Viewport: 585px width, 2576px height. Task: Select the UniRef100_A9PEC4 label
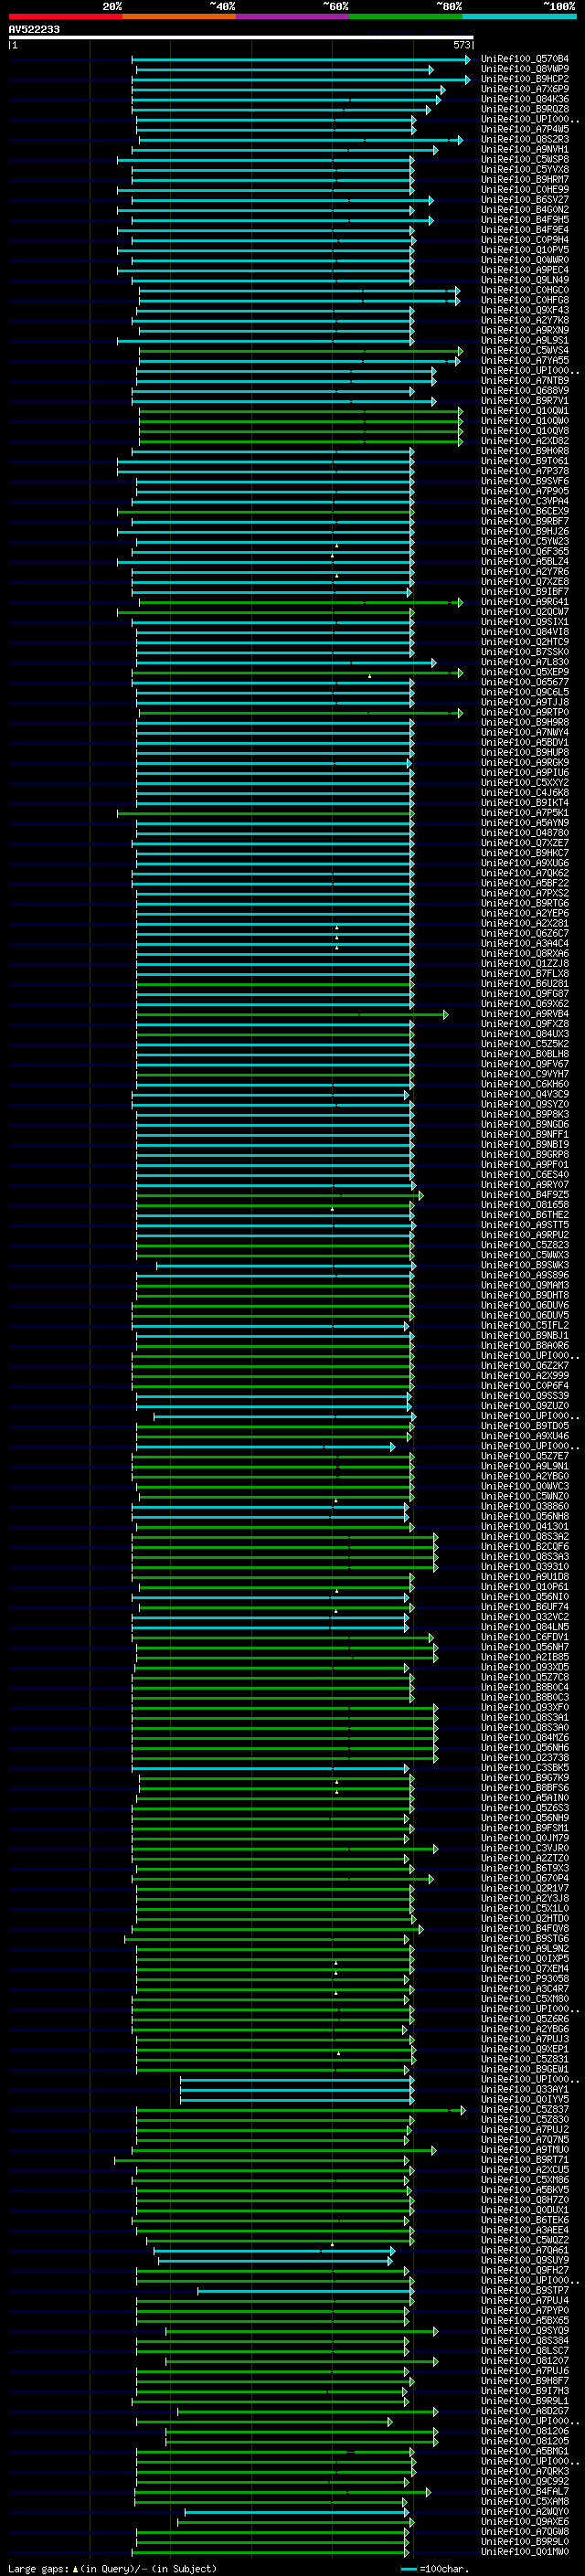(x=525, y=270)
